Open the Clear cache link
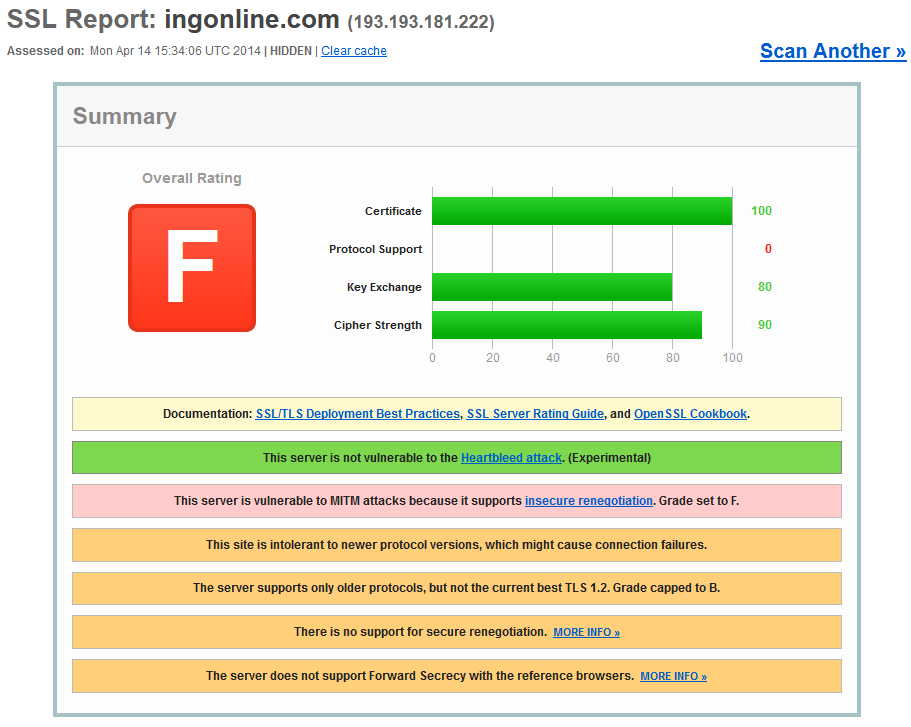This screenshot has width=911, height=727. [354, 51]
